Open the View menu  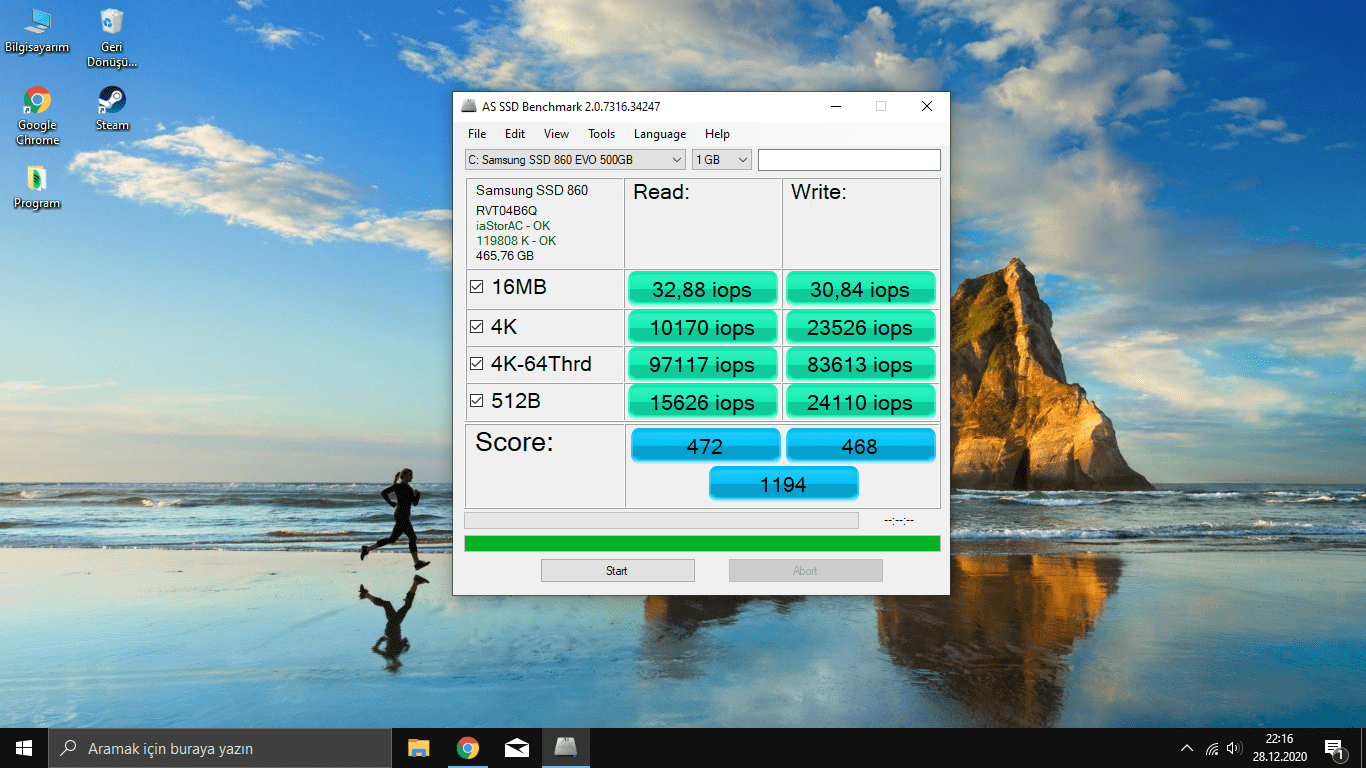click(x=556, y=134)
